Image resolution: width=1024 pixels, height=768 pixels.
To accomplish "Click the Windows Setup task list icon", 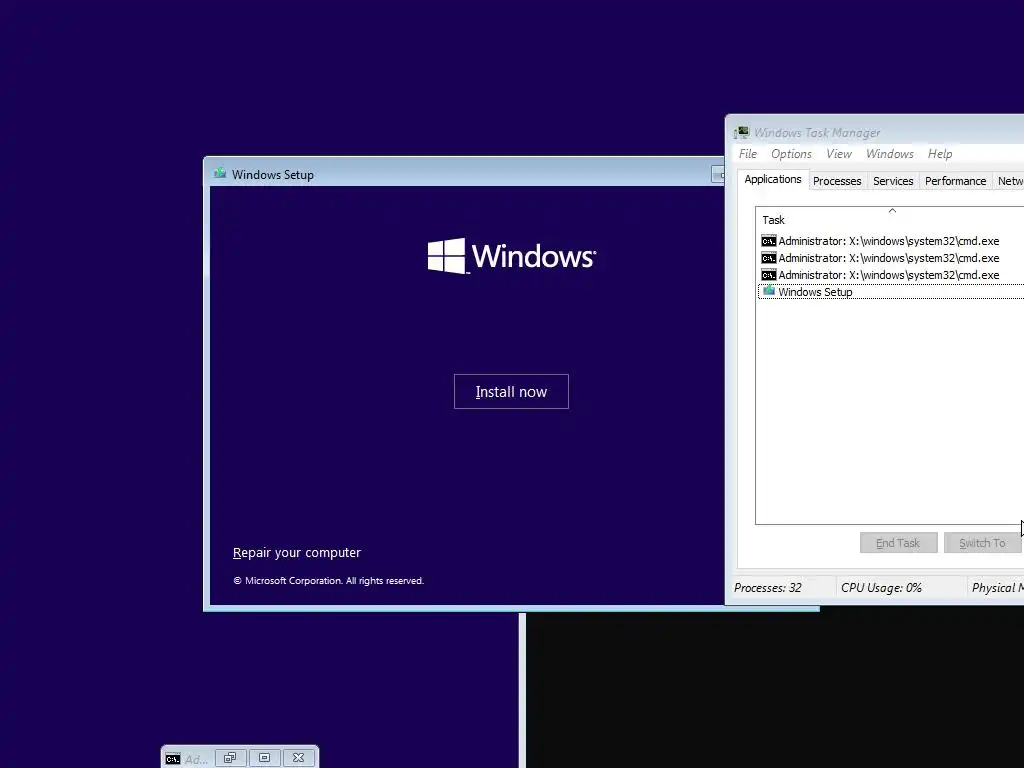I will pos(769,291).
